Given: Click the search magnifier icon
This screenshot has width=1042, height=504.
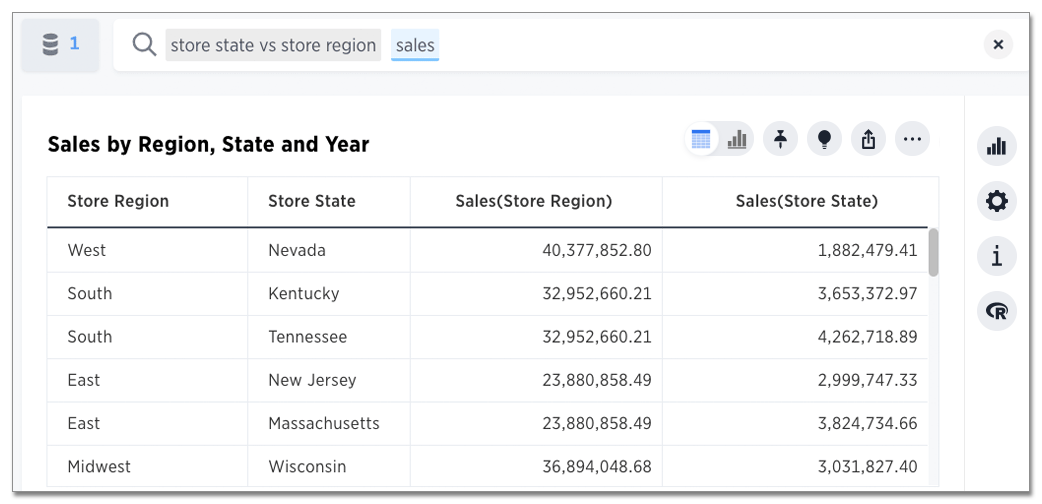Looking at the screenshot, I should [144, 45].
